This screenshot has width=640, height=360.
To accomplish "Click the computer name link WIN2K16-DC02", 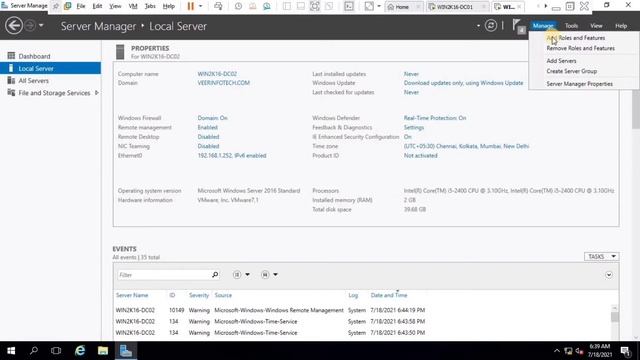I will point(217,74).
